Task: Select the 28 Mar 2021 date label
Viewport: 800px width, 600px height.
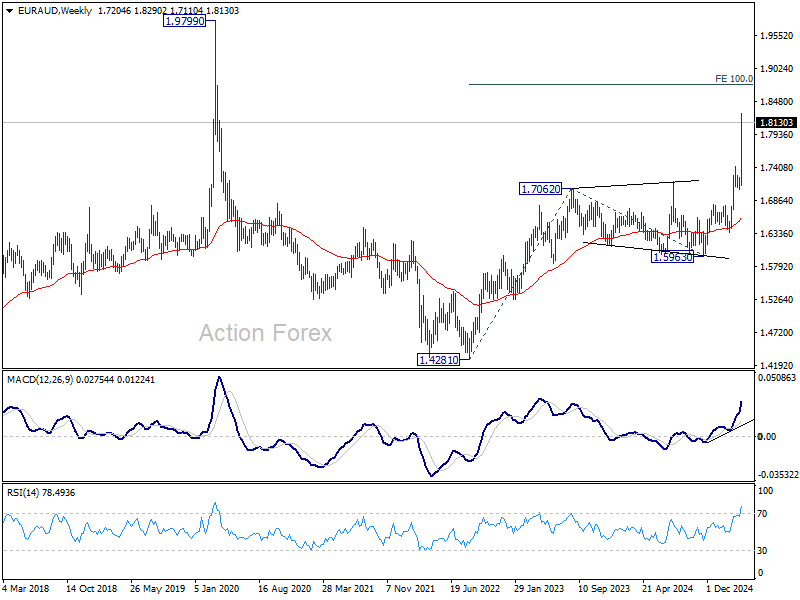Action: click(348, 588)
